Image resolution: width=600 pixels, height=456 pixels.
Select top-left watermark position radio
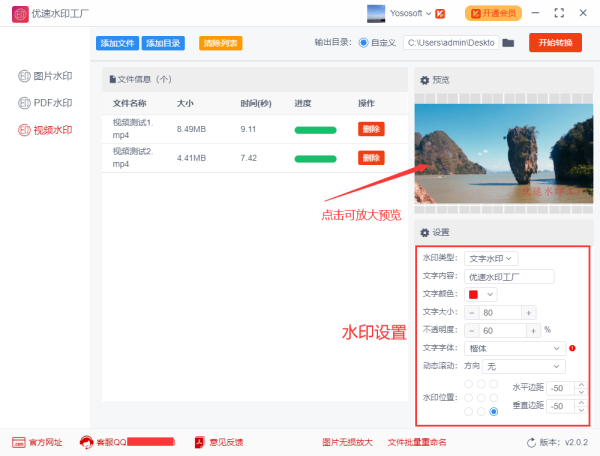(x=468, y=384)
